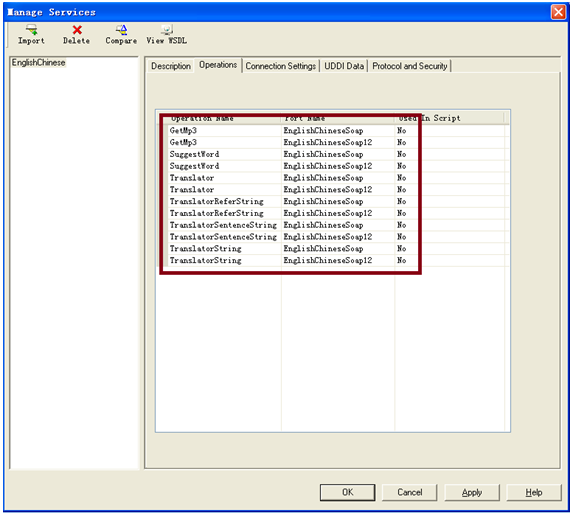Open the Compare tool icon
The width and height of the screenshot is (575, 516).
pyautogui.click(x=121, y=29)
